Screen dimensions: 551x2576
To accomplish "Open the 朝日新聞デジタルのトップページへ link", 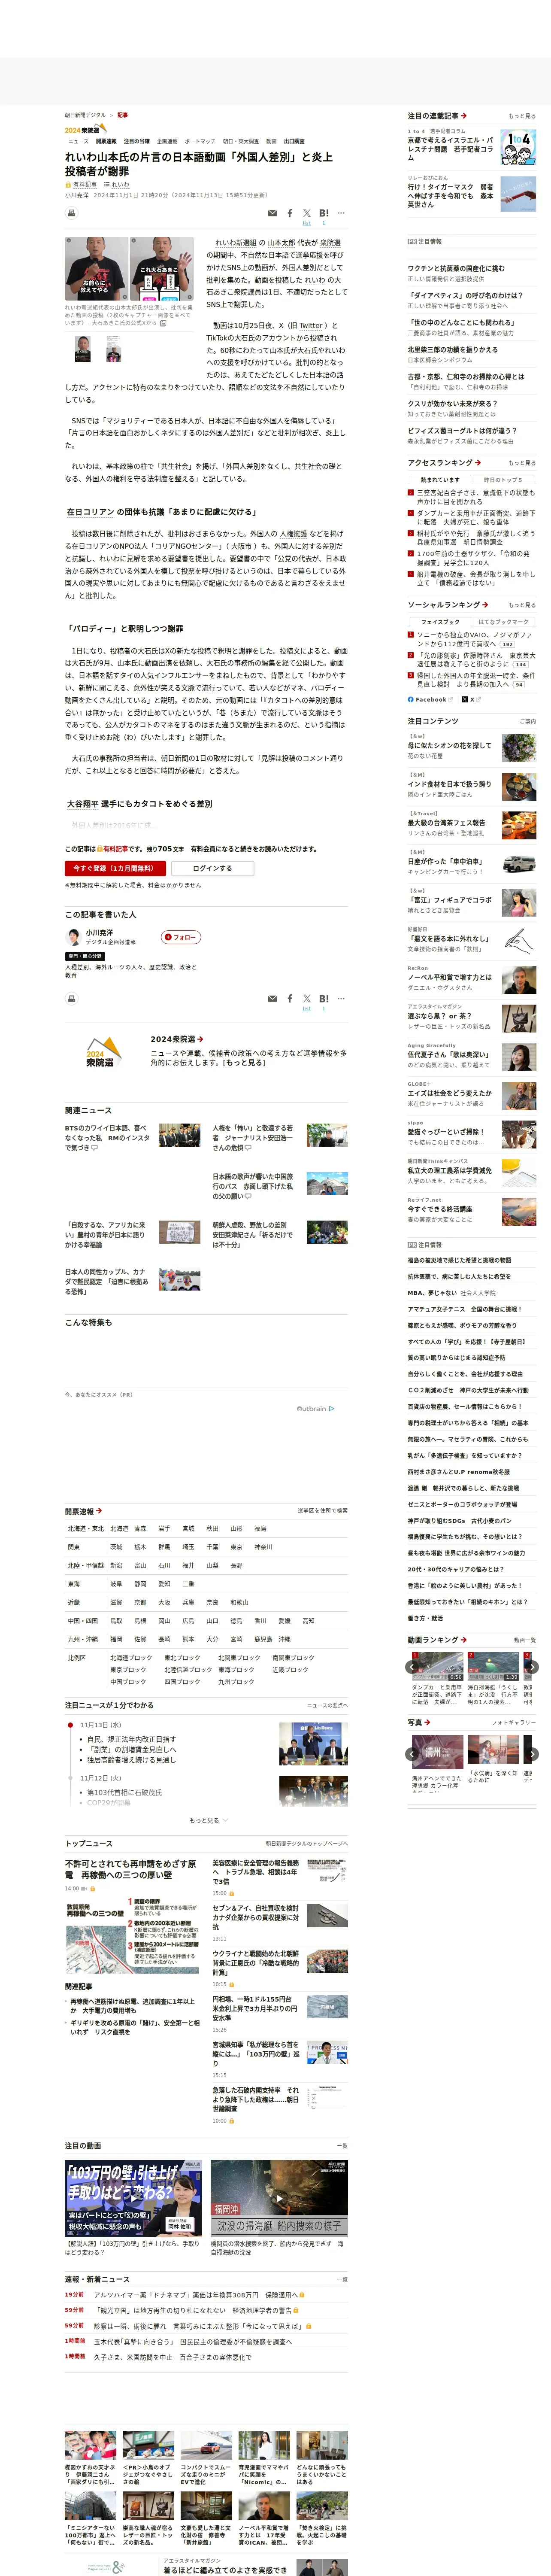I will click(306, 1843).
